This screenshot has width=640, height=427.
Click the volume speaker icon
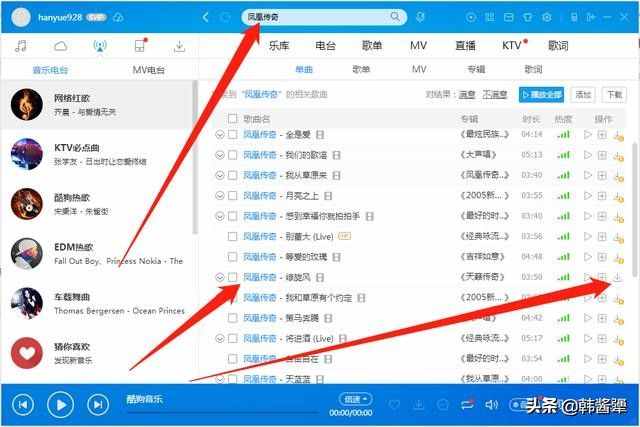coord(491,404)
